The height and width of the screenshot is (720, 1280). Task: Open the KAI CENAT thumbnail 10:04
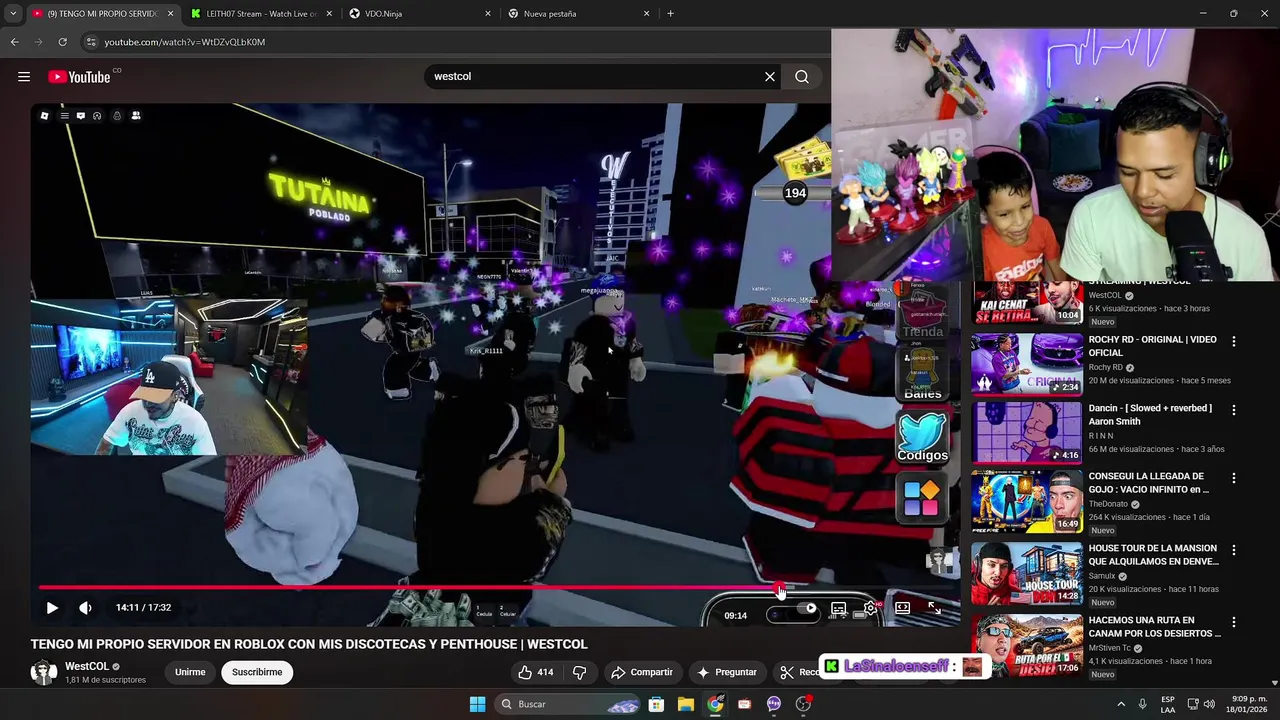tap(1026, 303)
